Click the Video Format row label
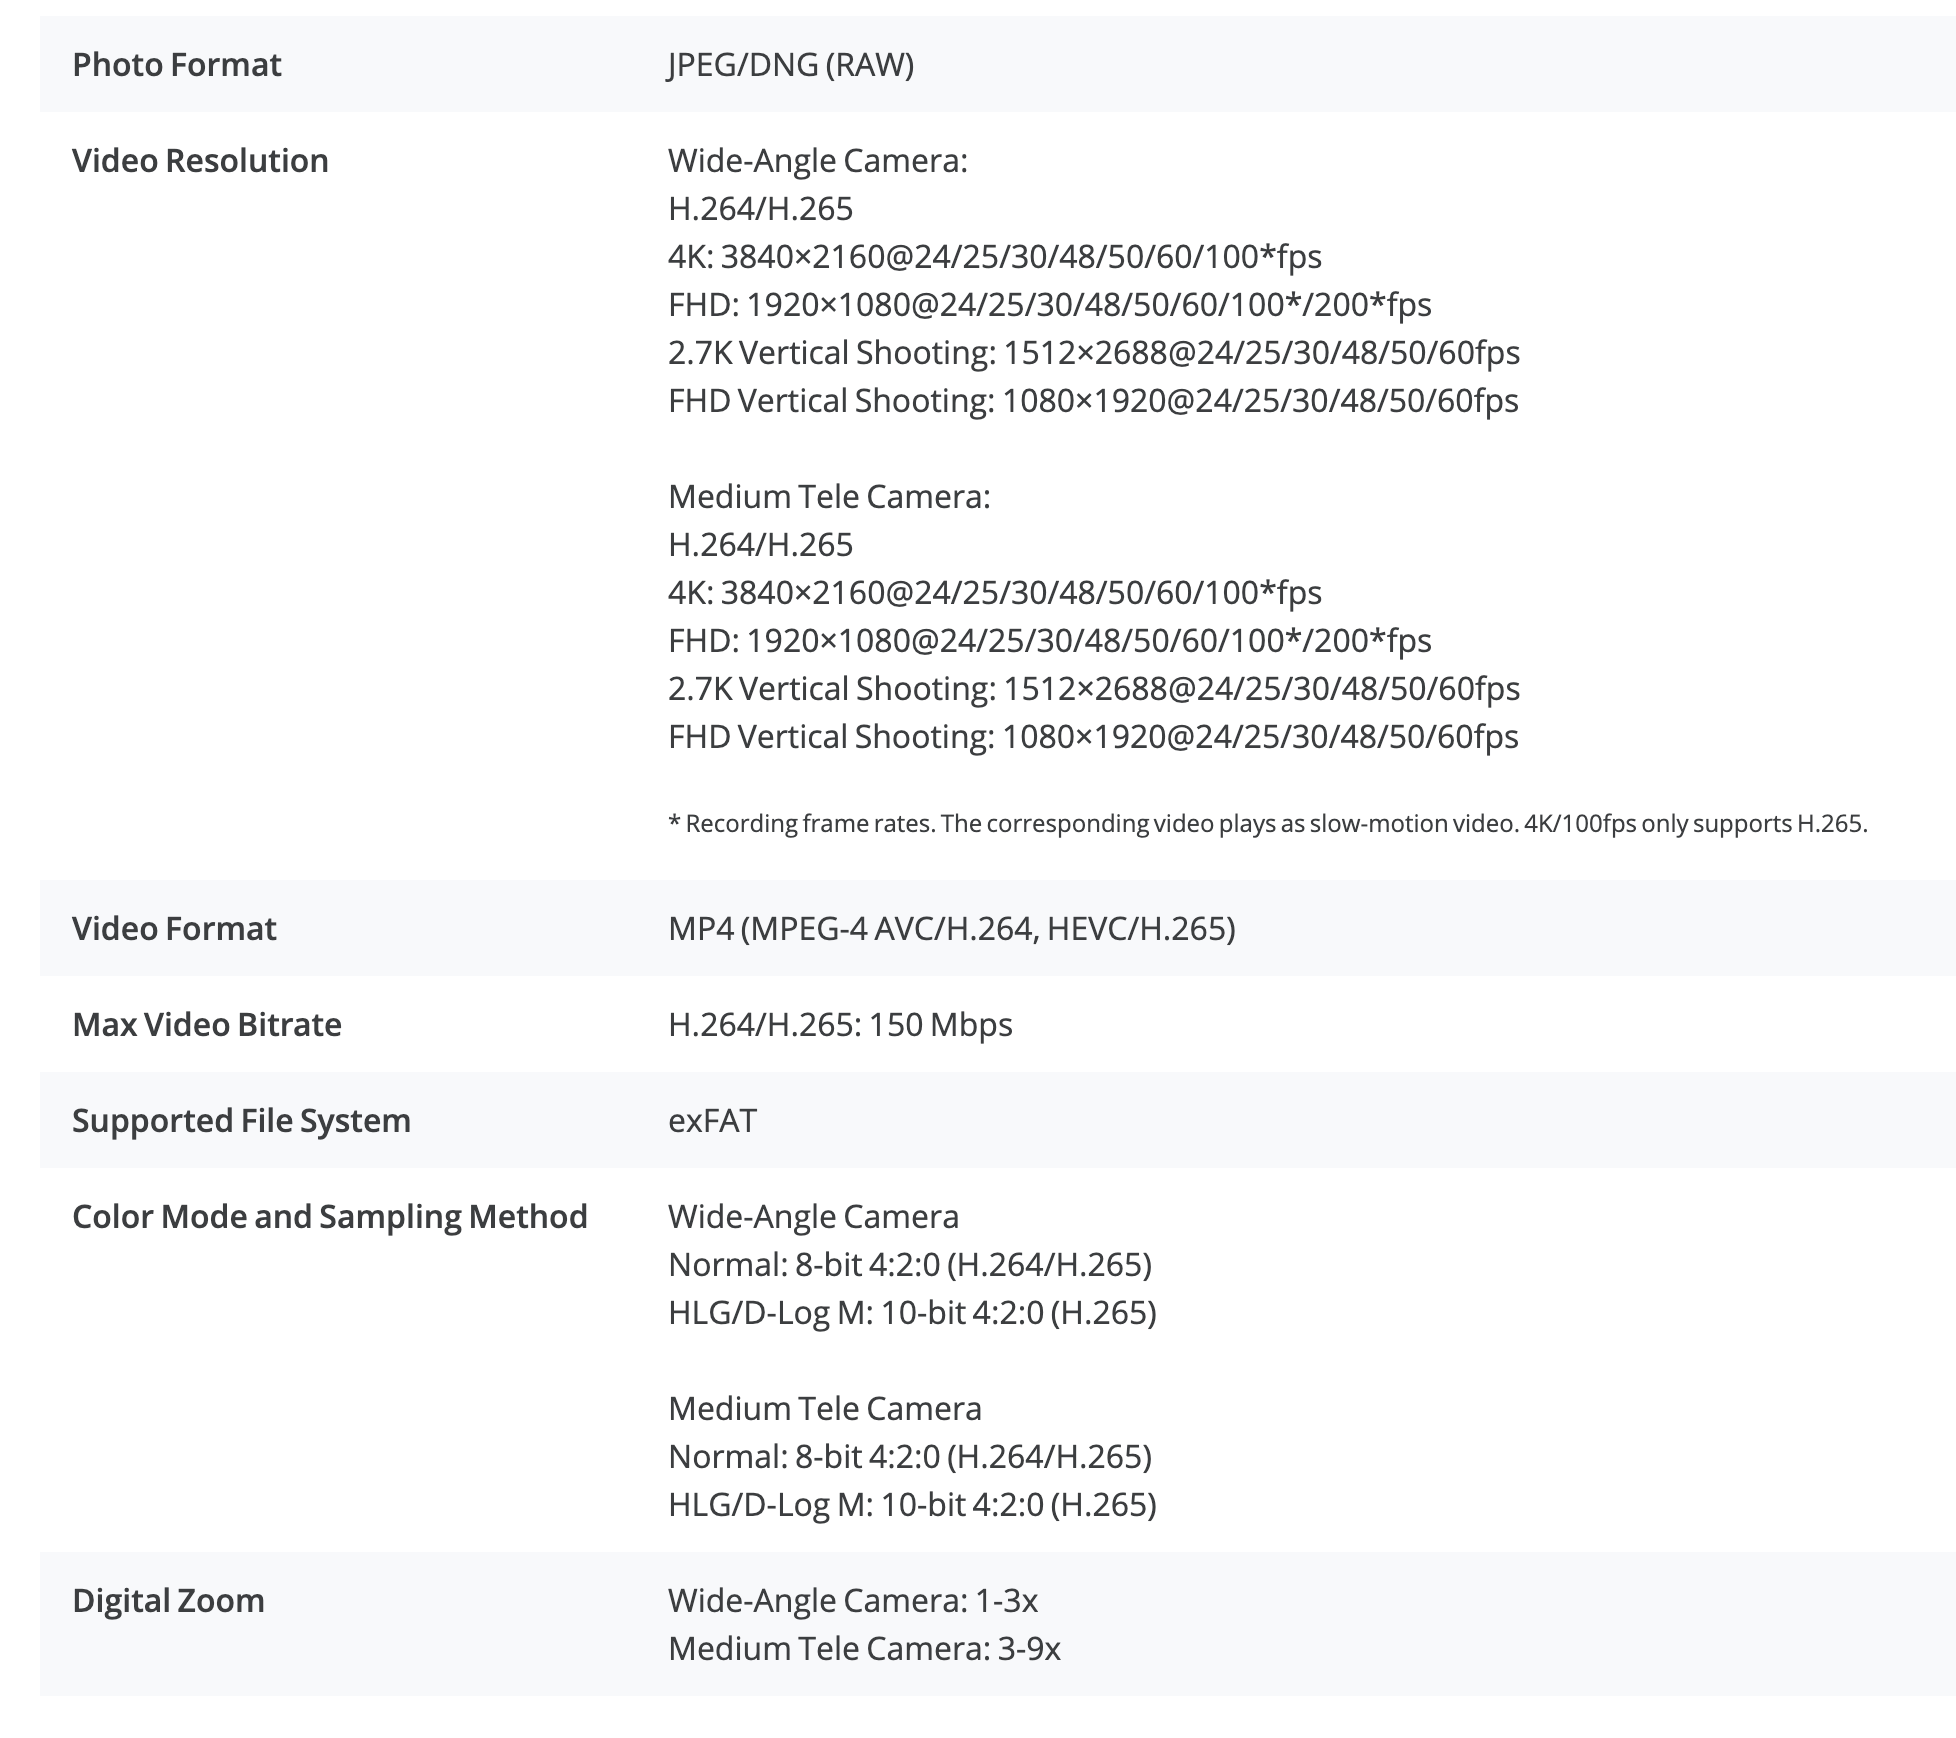Screen dimensions: 1956x1738 (174, 929)
